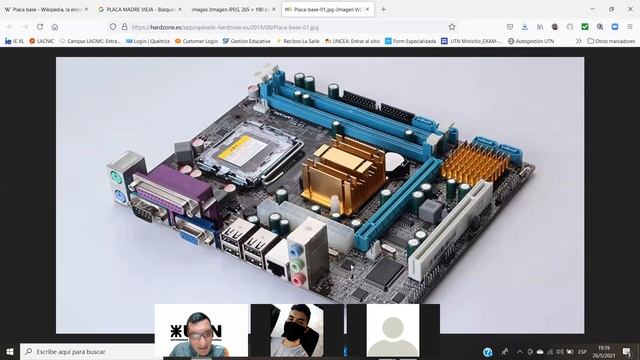Click the hardzone.es address bar URL

pyautogui.click(x=225, y=27)
